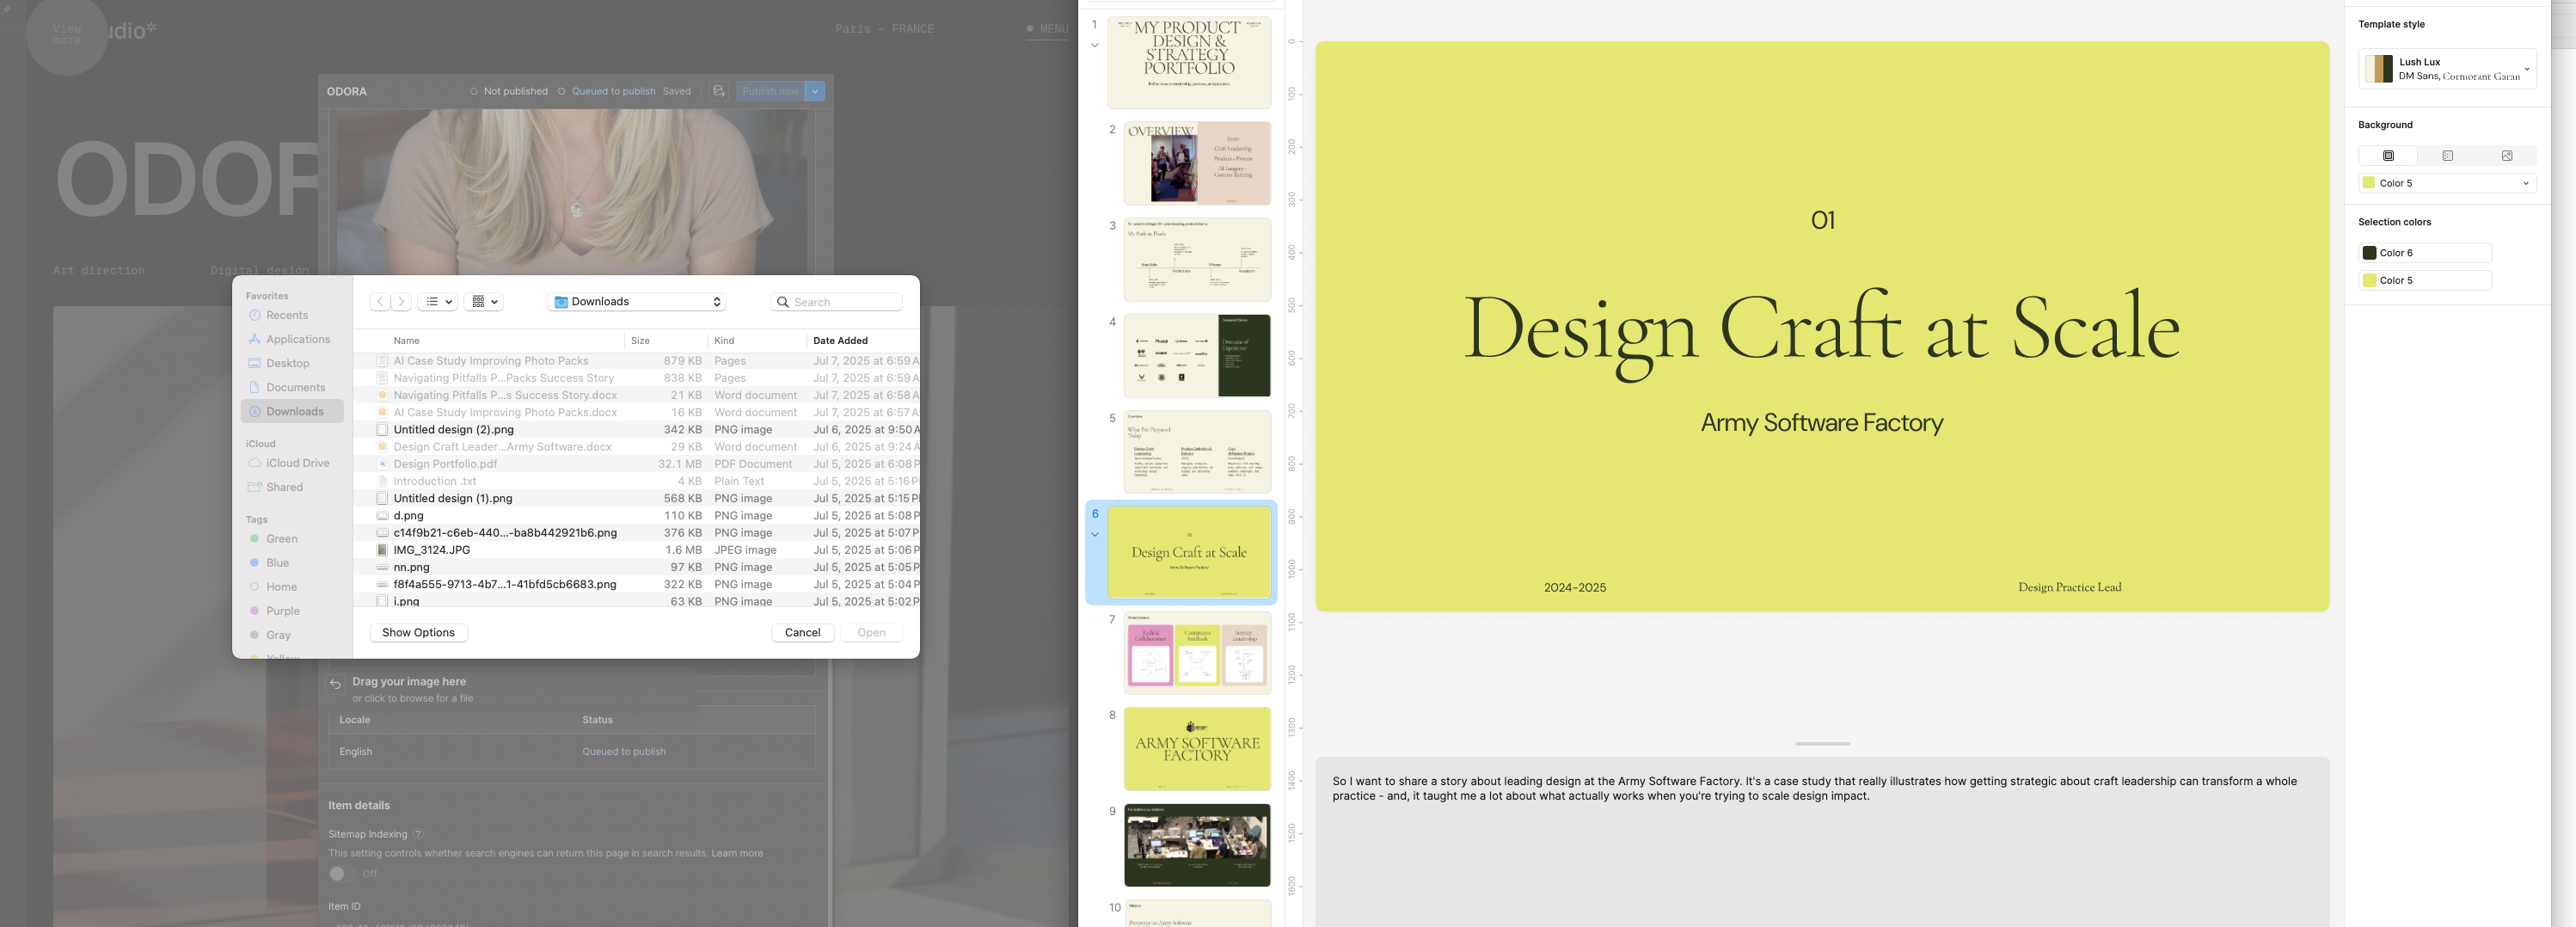
Task: Open the Lush Lux template style dropdown
Action: (2447, 69)
